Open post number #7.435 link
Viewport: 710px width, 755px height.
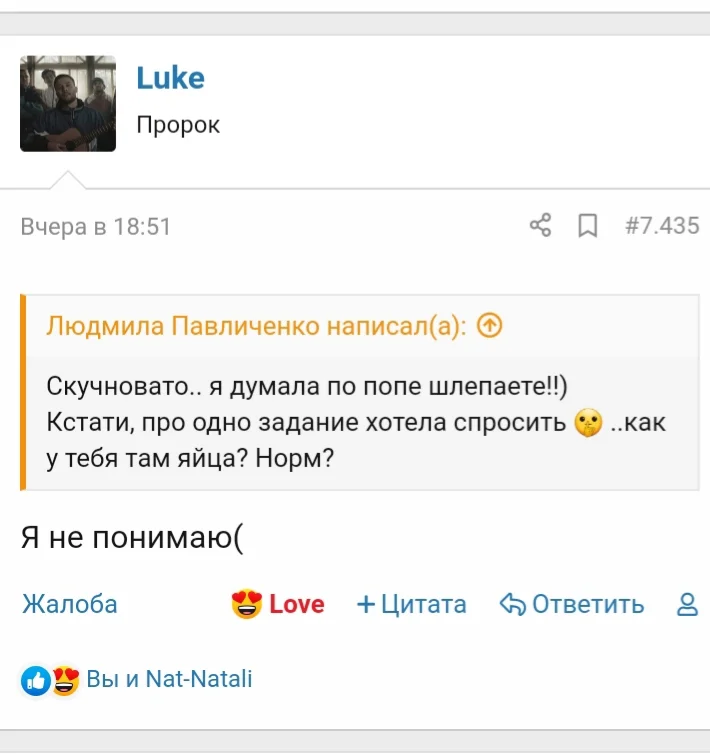pyautogui.click(x=662, y=226)
